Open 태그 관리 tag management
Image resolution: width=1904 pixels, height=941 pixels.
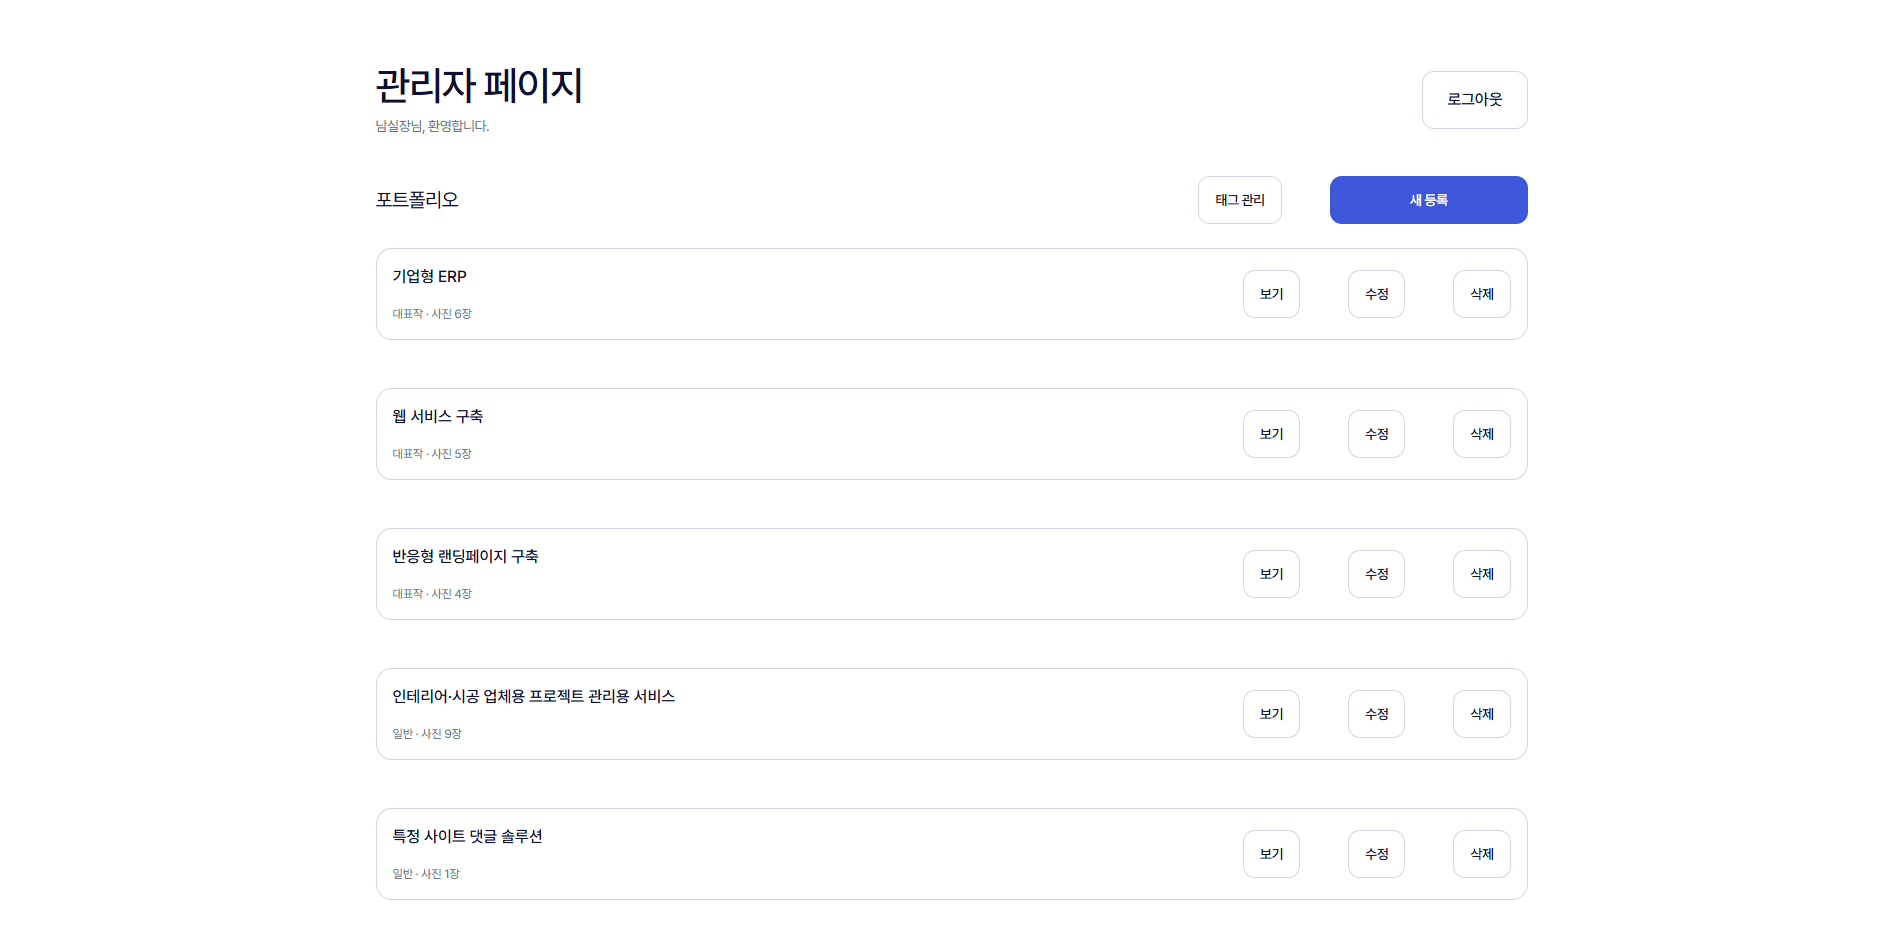click(1240, 200)
